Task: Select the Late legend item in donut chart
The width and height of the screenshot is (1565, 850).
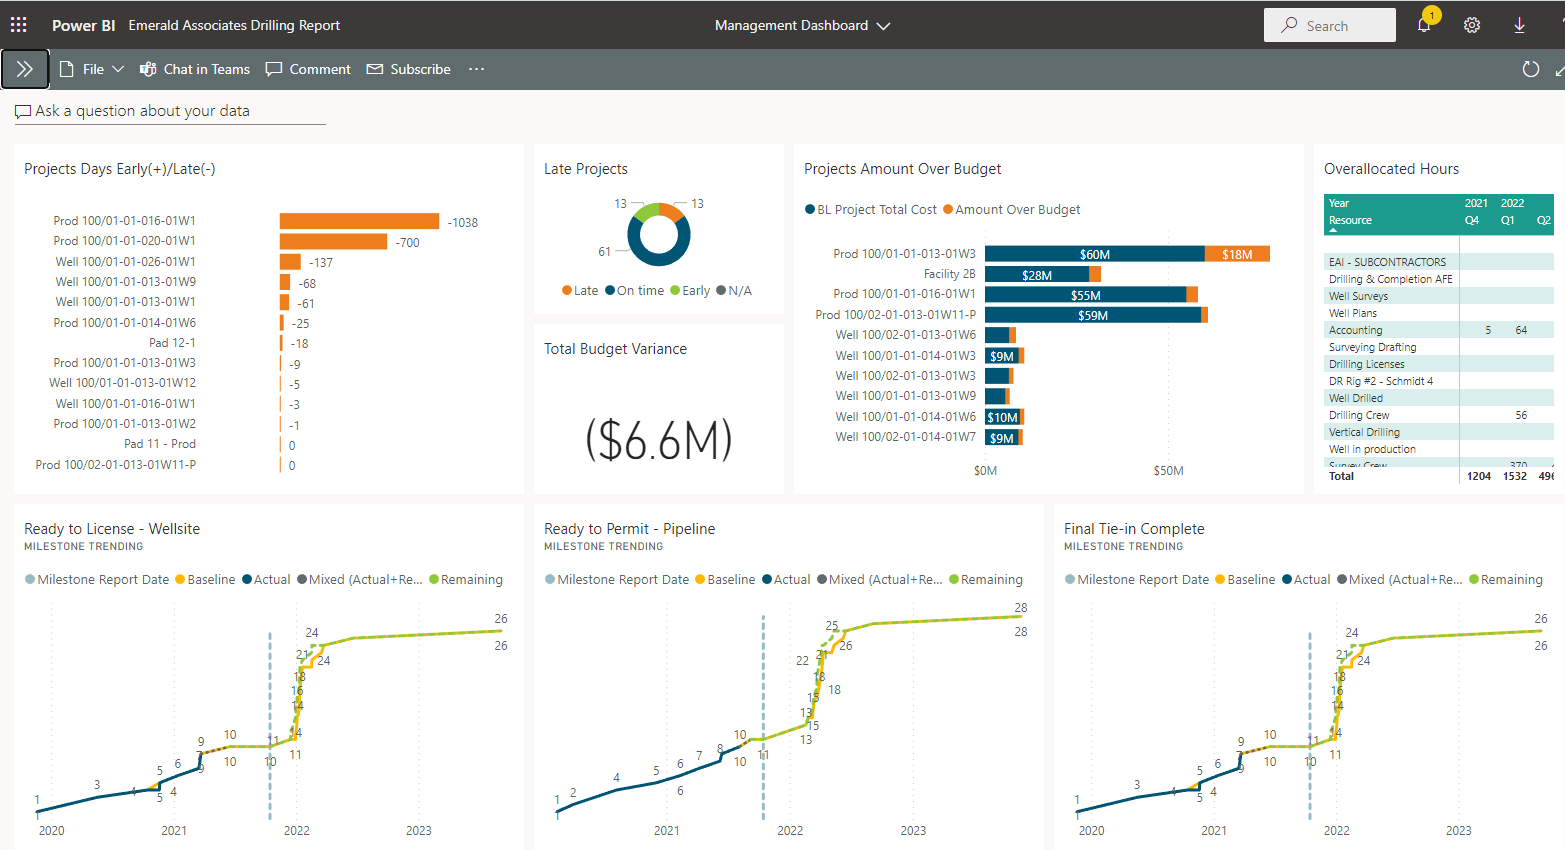Action: coord(580,291)
